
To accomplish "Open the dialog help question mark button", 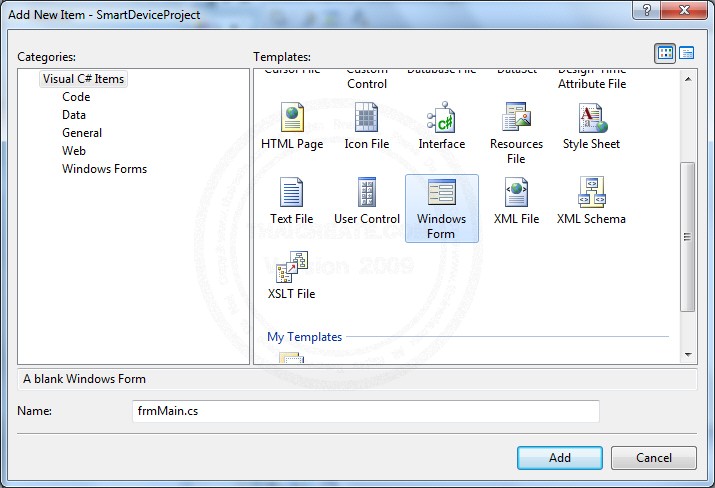I will pos(647,10).
